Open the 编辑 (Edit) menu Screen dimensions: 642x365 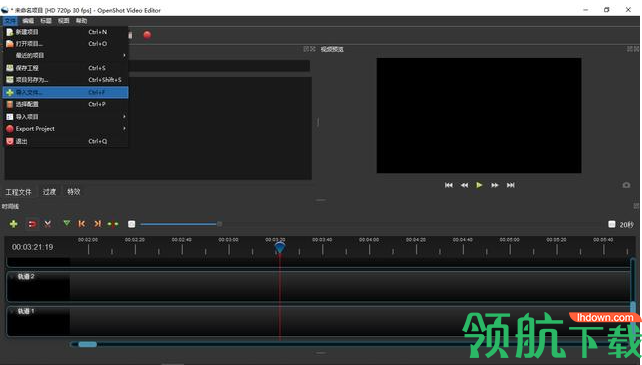click(28, 21)
